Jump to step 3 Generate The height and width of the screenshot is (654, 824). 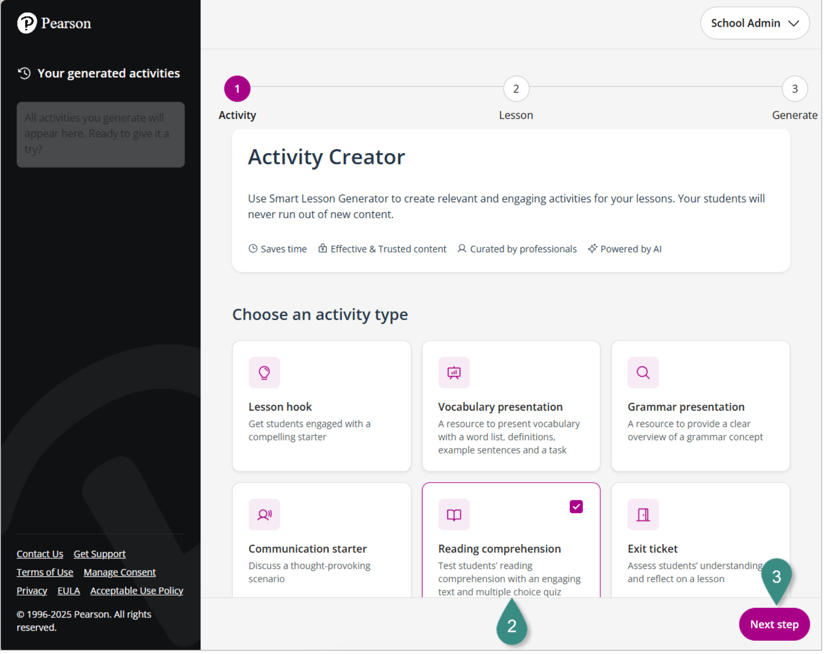(x=794, y=89)
